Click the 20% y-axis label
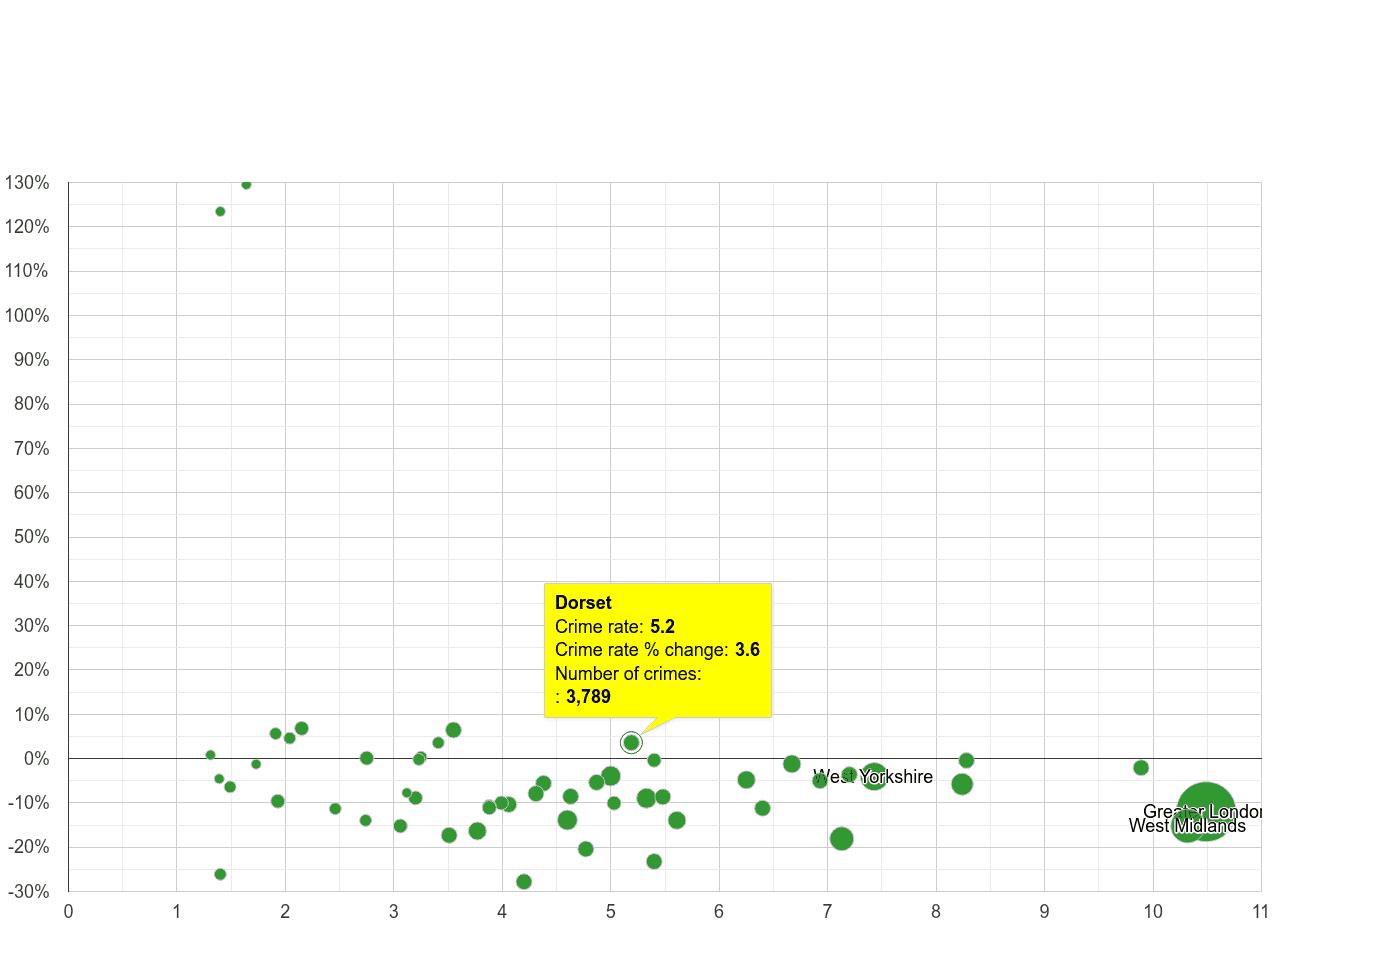The height and width of the screenshot is (980, 1390). click(31, 670)
